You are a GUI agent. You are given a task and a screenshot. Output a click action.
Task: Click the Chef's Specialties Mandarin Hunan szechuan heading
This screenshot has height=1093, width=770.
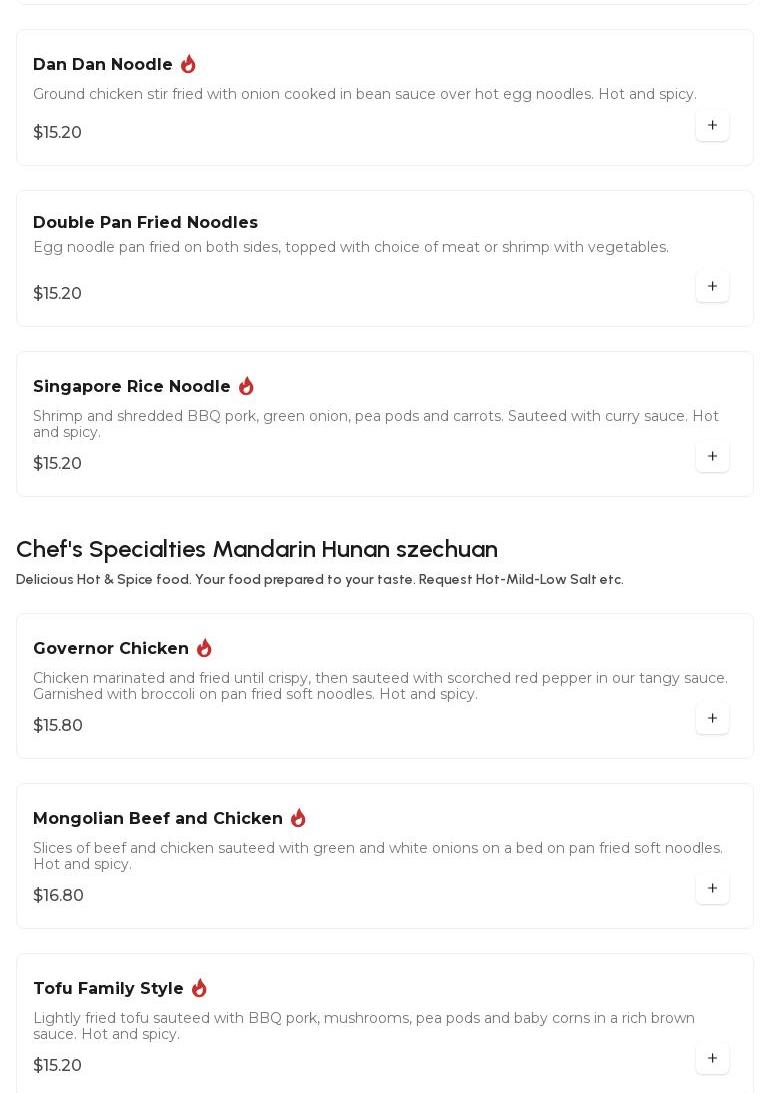pyautogui.click(x=257, y=549)
